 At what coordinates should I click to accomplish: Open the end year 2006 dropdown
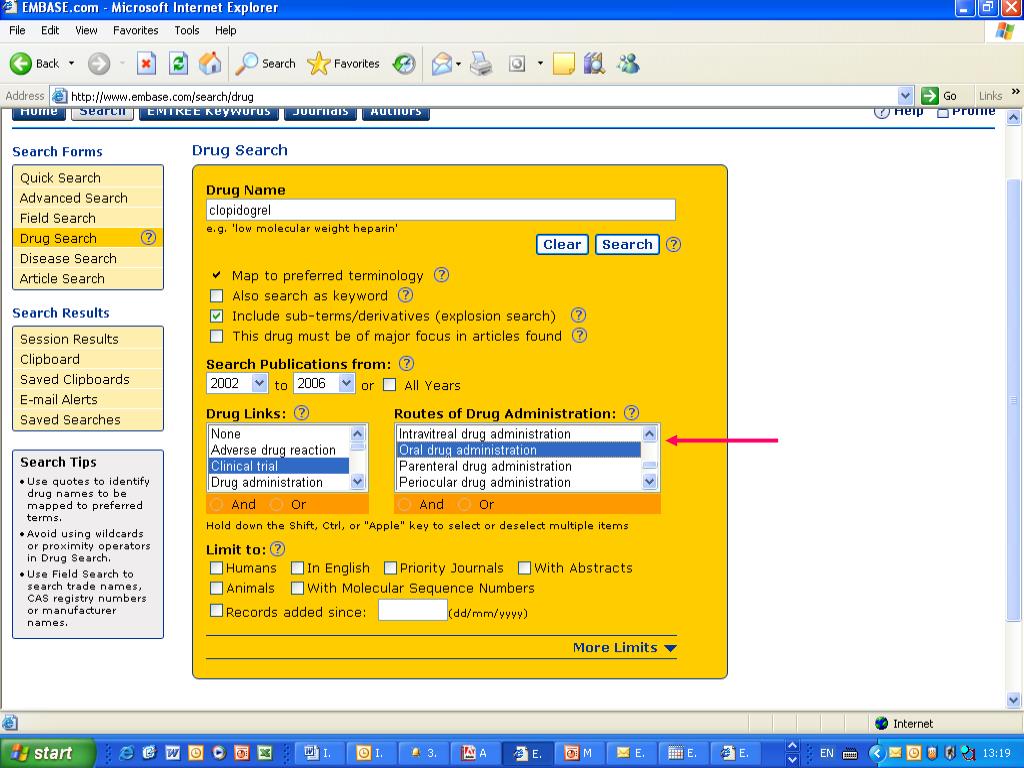(x=346, y=383)
